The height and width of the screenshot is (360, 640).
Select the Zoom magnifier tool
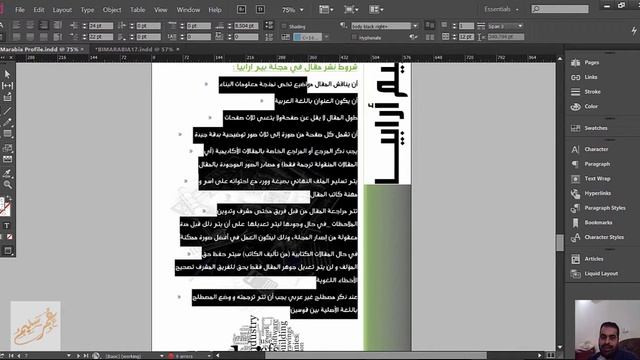[x=7, y=184]
